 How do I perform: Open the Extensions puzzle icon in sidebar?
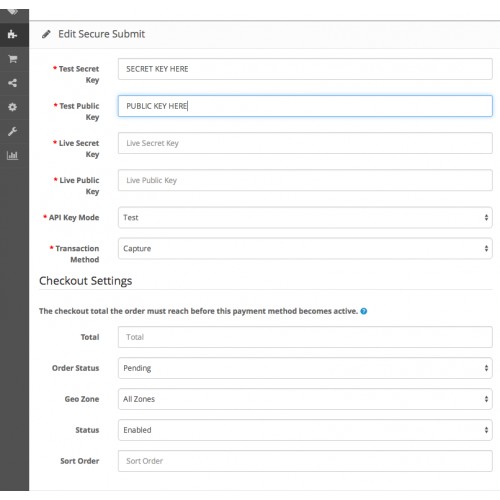click(12, 34)
